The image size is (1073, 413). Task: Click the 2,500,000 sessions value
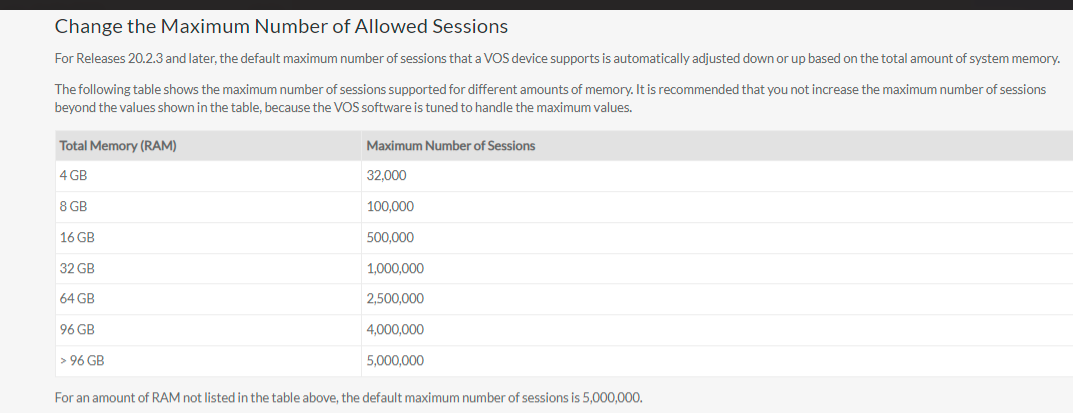click(x=396, y=299)
